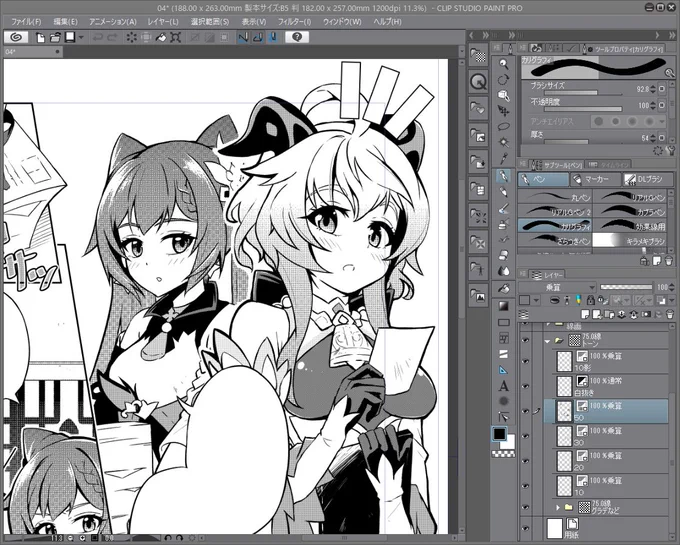Open the ファイル(F) menu
The height and width of the screenshot is (545, 680).
click(x=26, y=22)
